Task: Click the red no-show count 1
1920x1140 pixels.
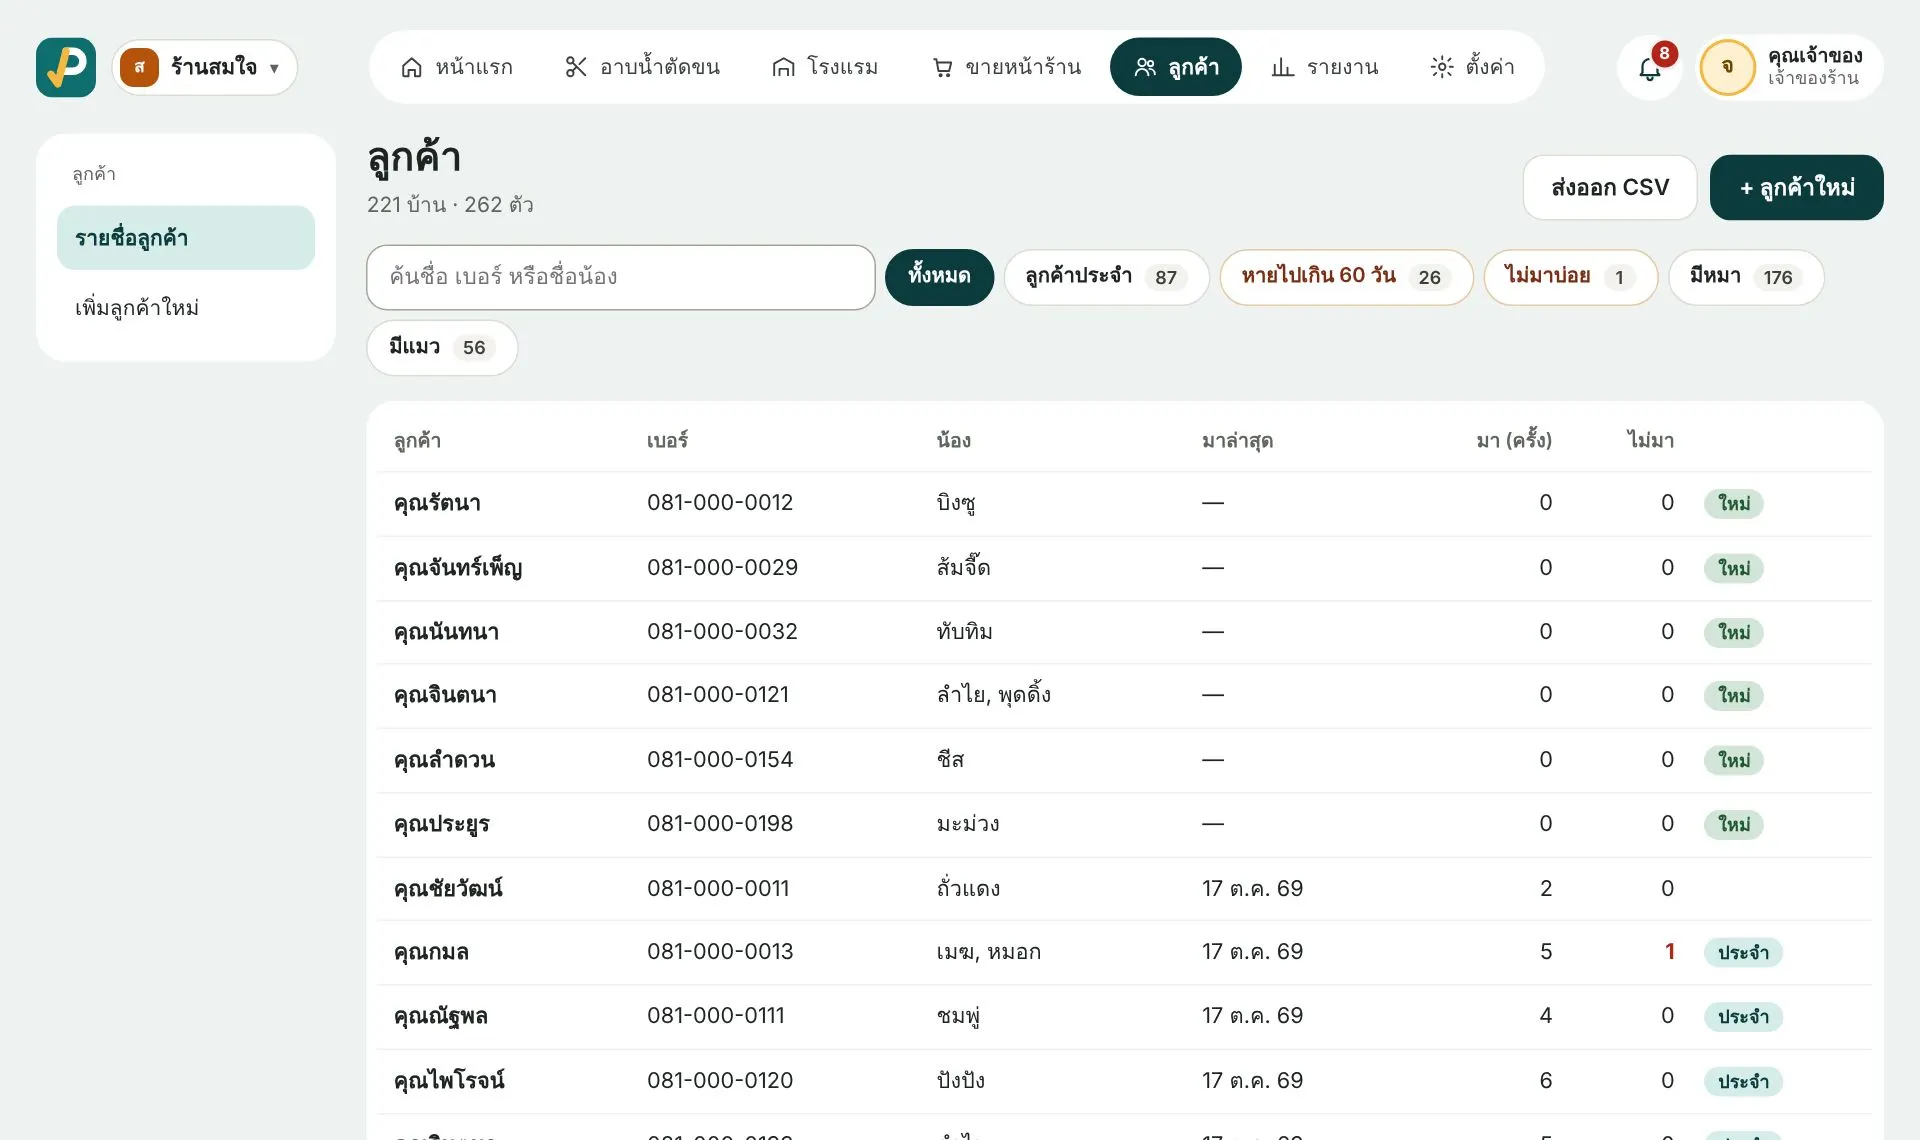Action: coord(1669,952)
